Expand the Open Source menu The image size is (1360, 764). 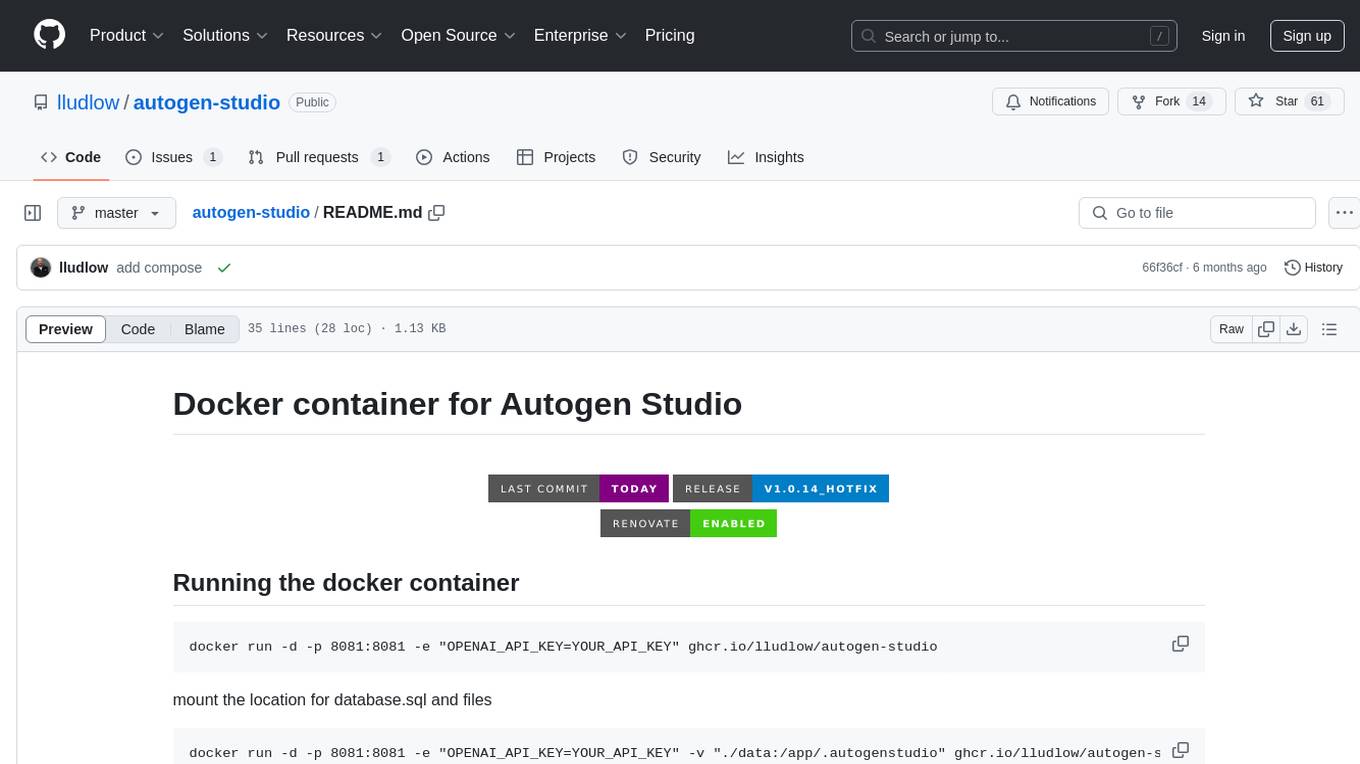click(458, 35)
